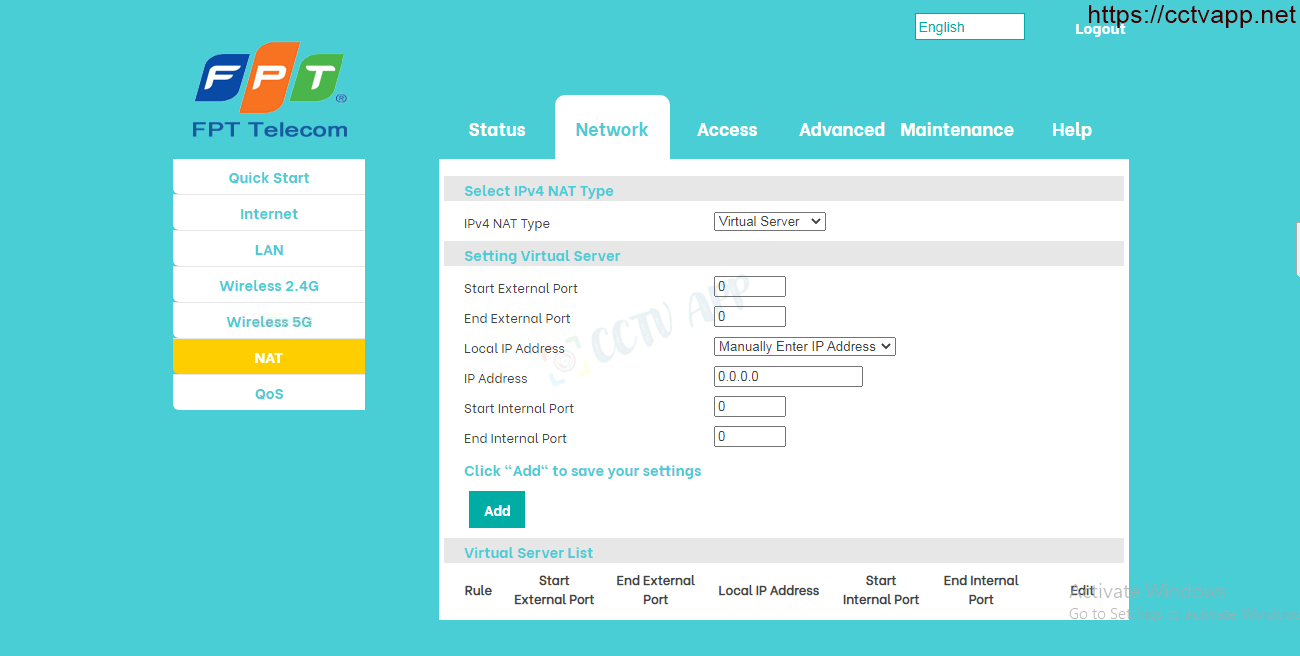Select Internet in the sidebar menu
Viewport: 1300px width, 656px height.
(269, 214)
